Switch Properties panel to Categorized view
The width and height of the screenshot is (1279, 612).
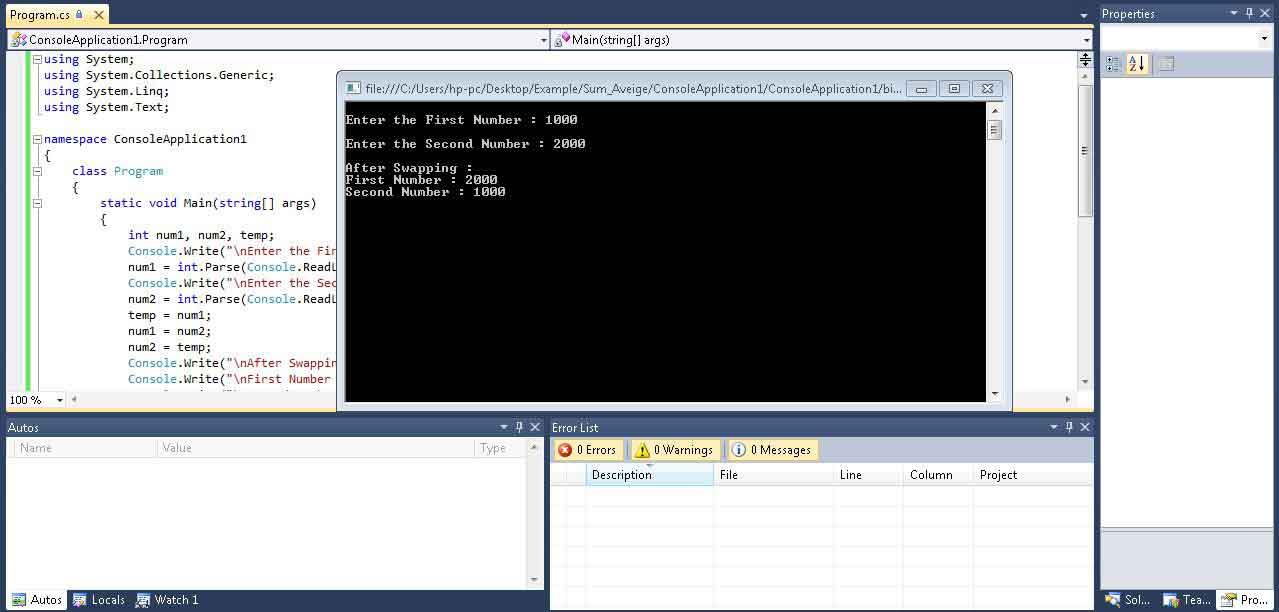[1114, 64]
